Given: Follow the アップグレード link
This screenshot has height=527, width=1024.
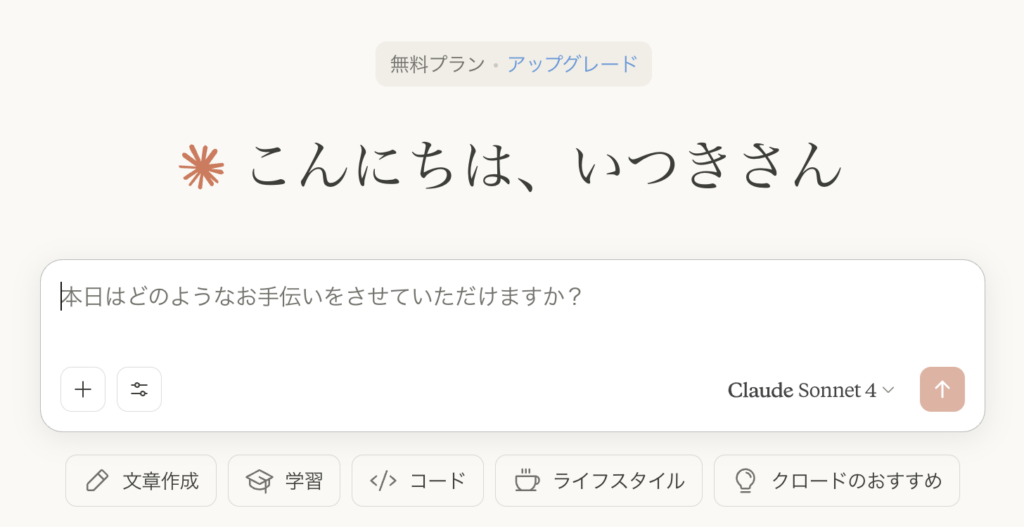Looking at the screenshot, I should (x=572, y=64).
